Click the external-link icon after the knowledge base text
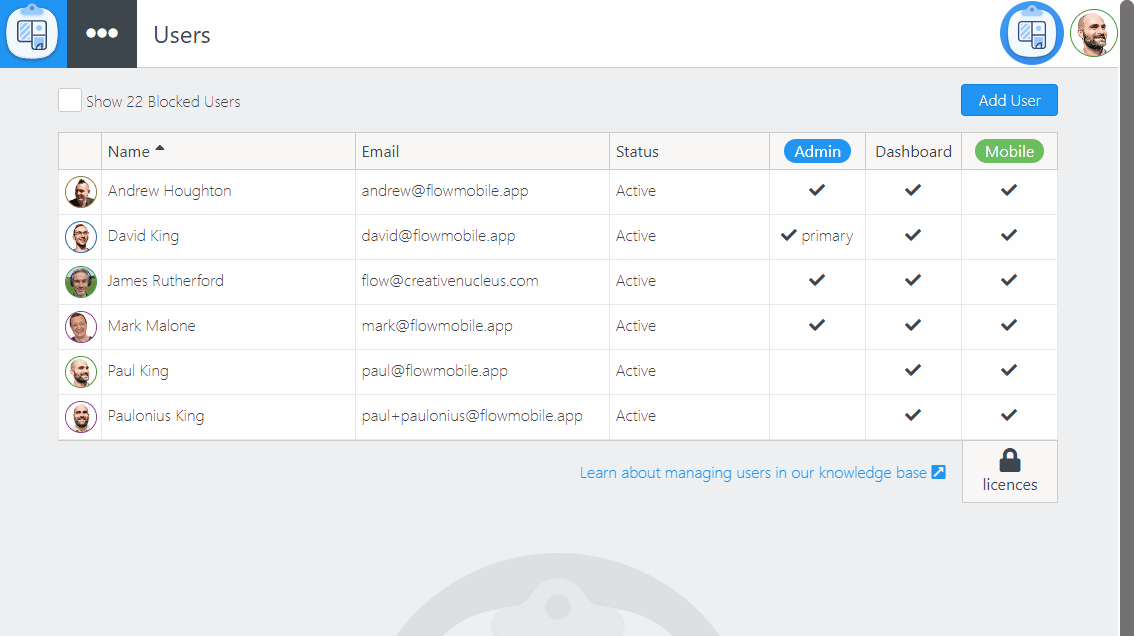This screenshot has width=1134, height=636. coord(938,472)
